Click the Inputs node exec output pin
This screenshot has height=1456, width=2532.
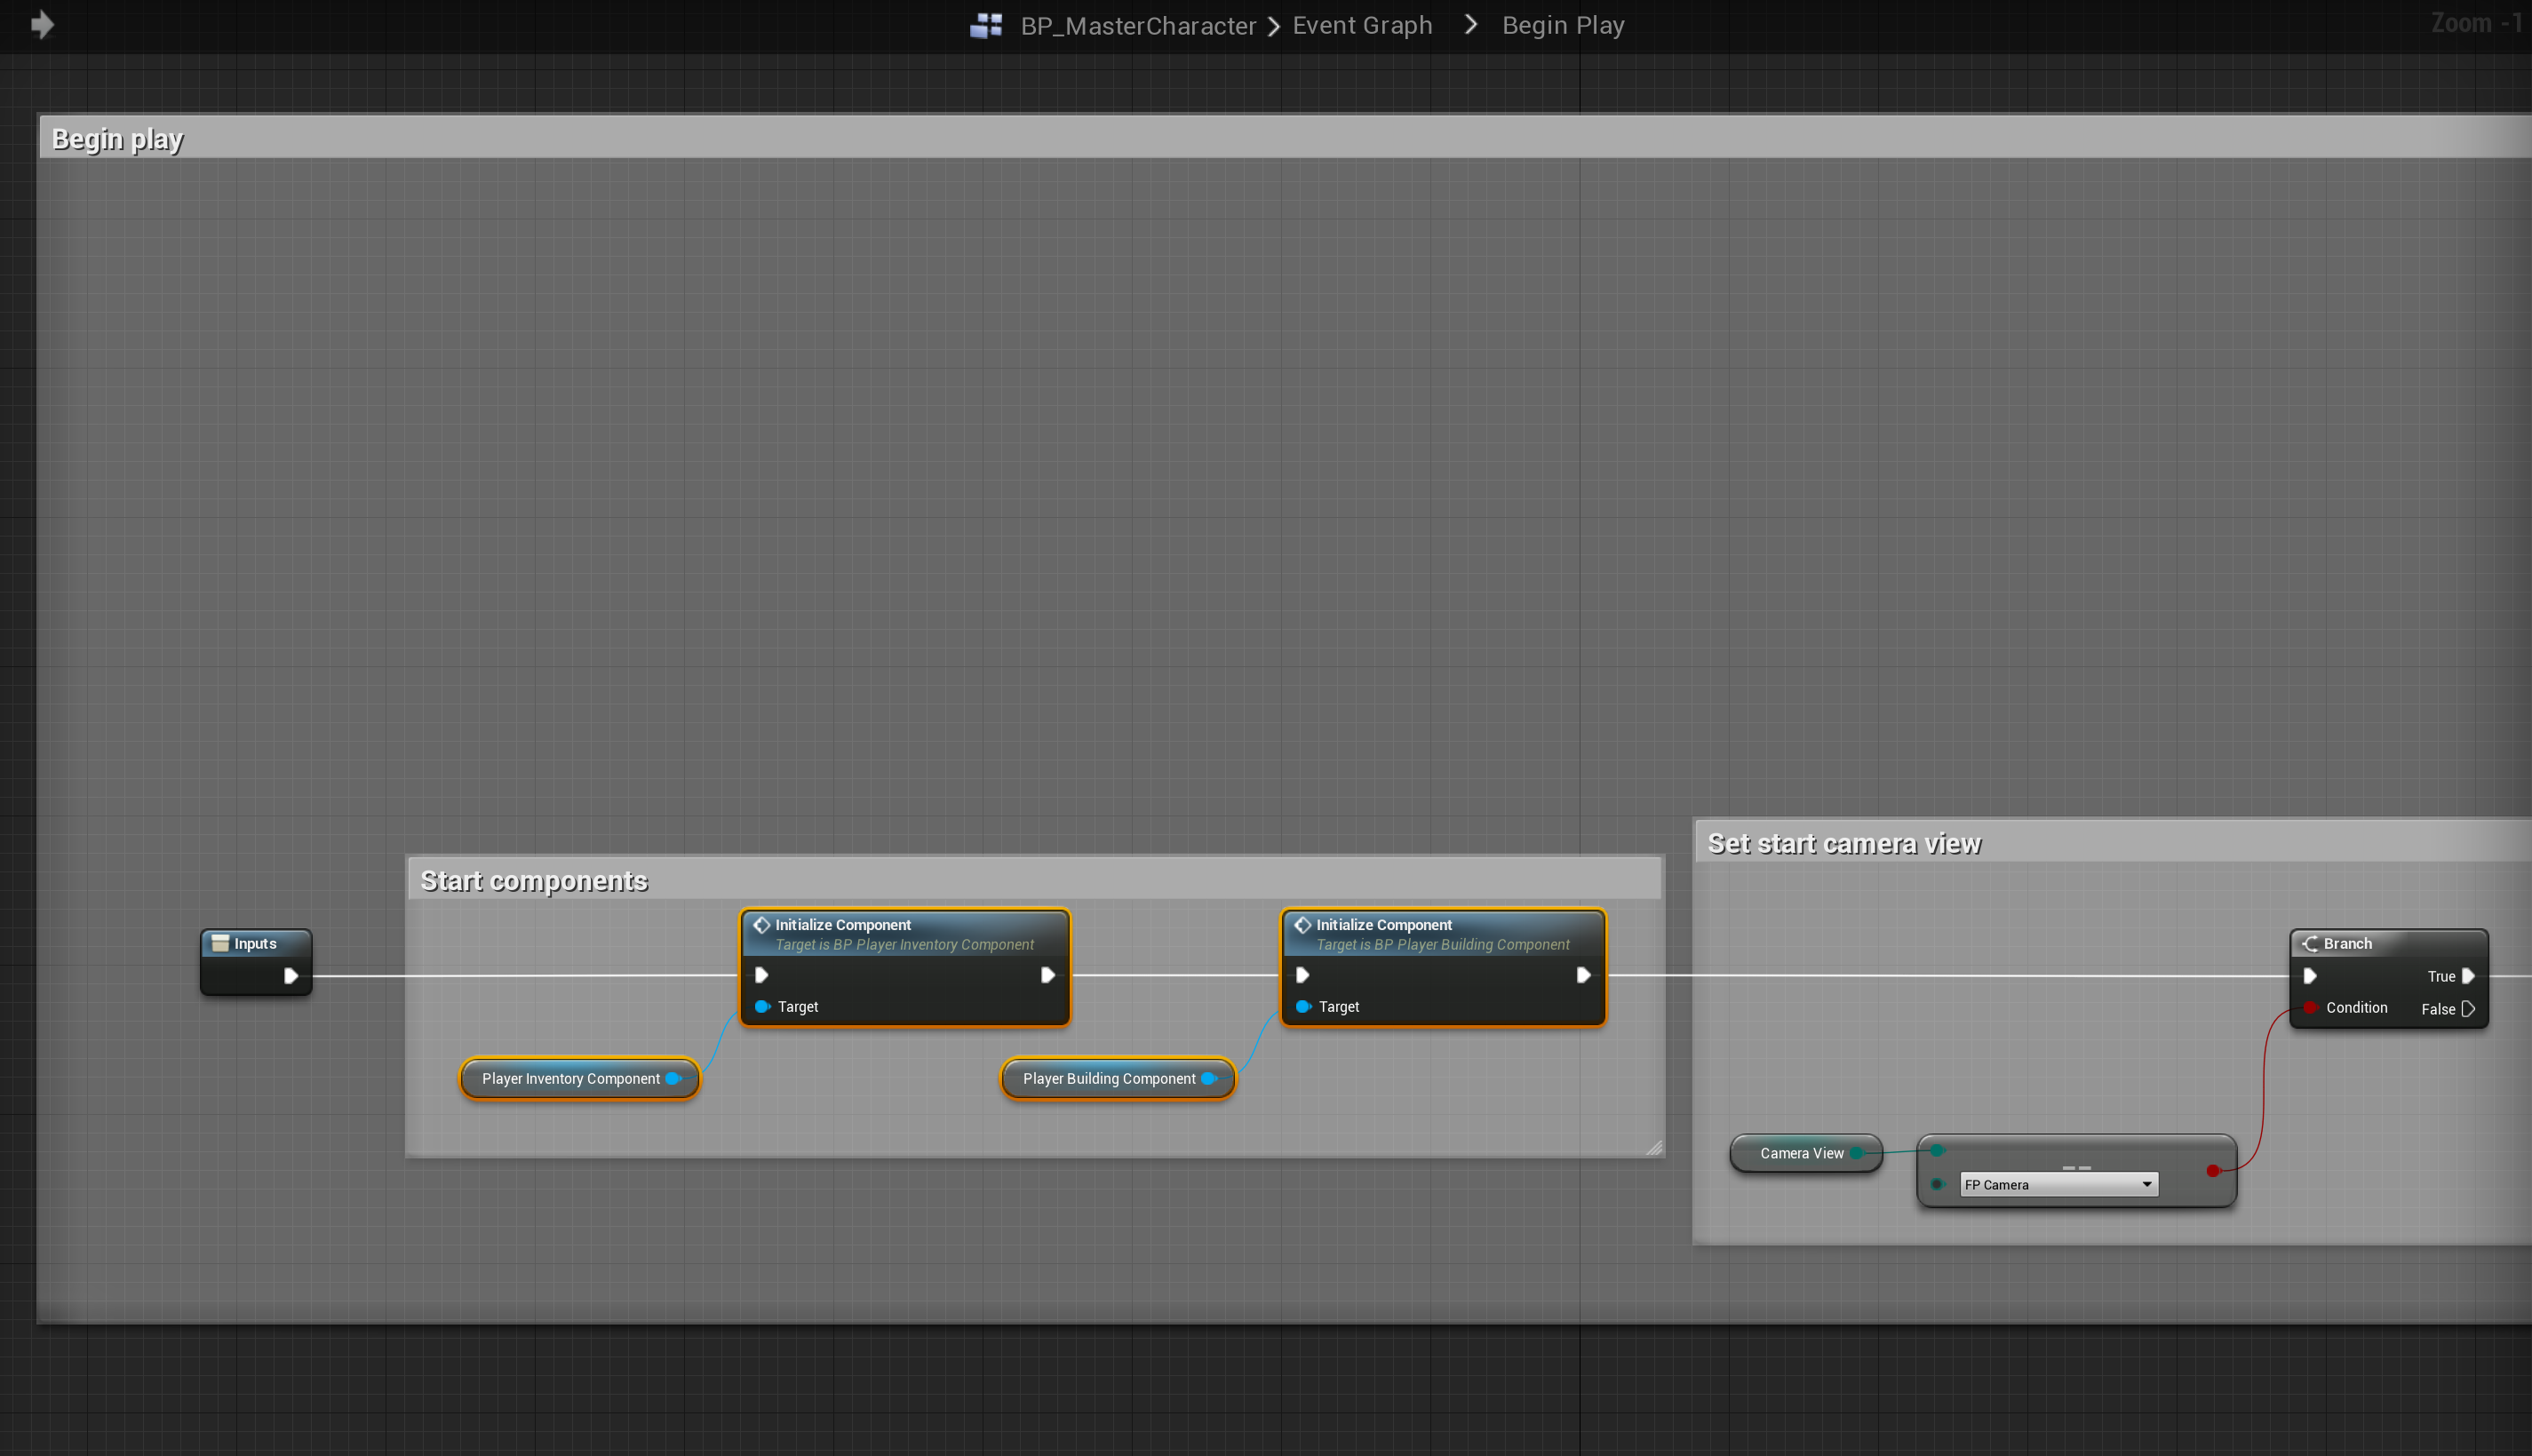290,975
